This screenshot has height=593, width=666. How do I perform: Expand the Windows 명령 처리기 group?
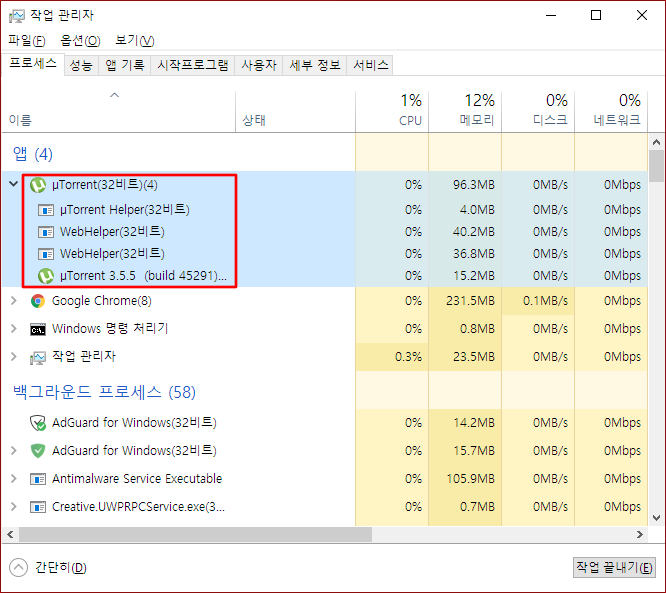pos(14,329)
